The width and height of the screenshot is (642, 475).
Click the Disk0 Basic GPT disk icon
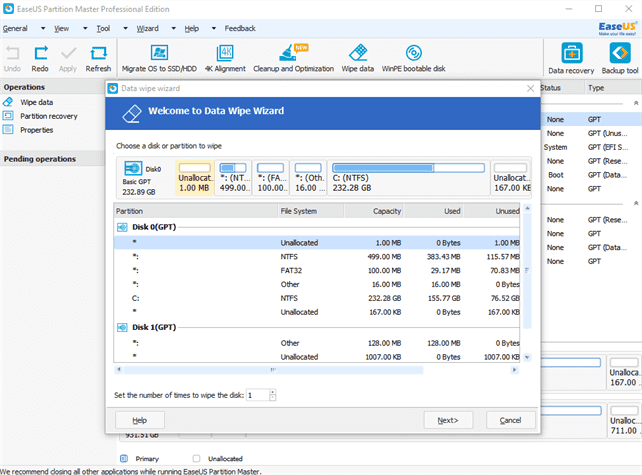tap(133, 168)
